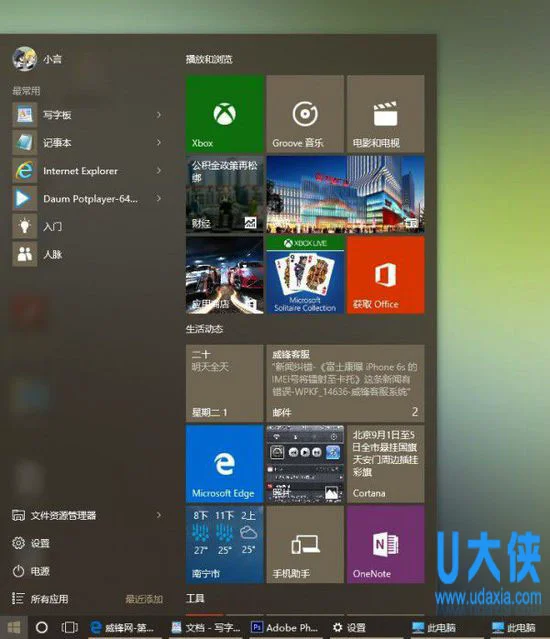Expand the Daum Potplayer jump list arrow

coord(159,198)
